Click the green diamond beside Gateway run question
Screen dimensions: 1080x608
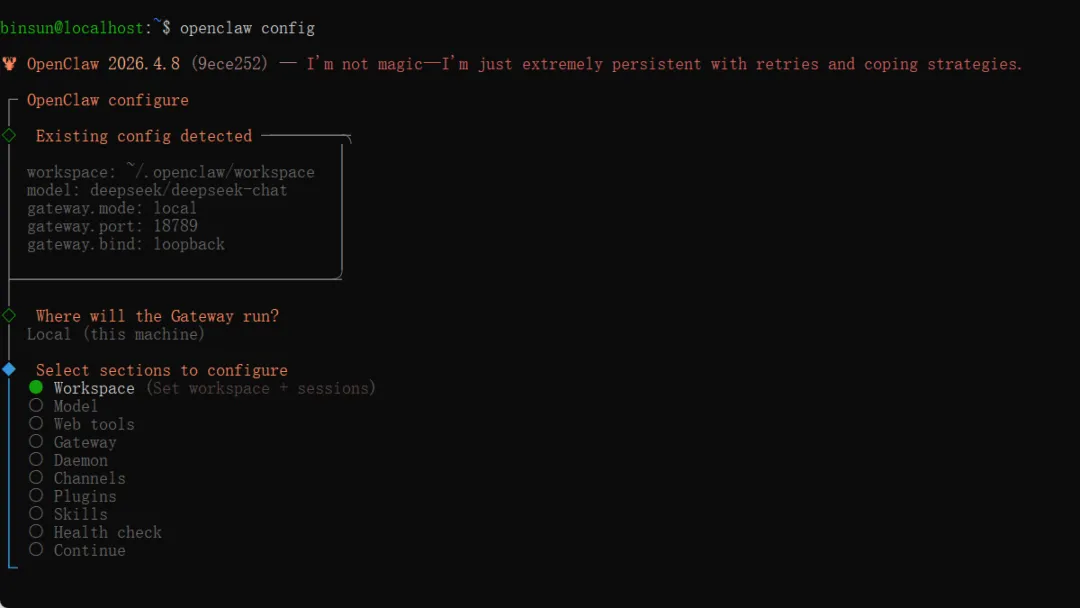[9, 315]
